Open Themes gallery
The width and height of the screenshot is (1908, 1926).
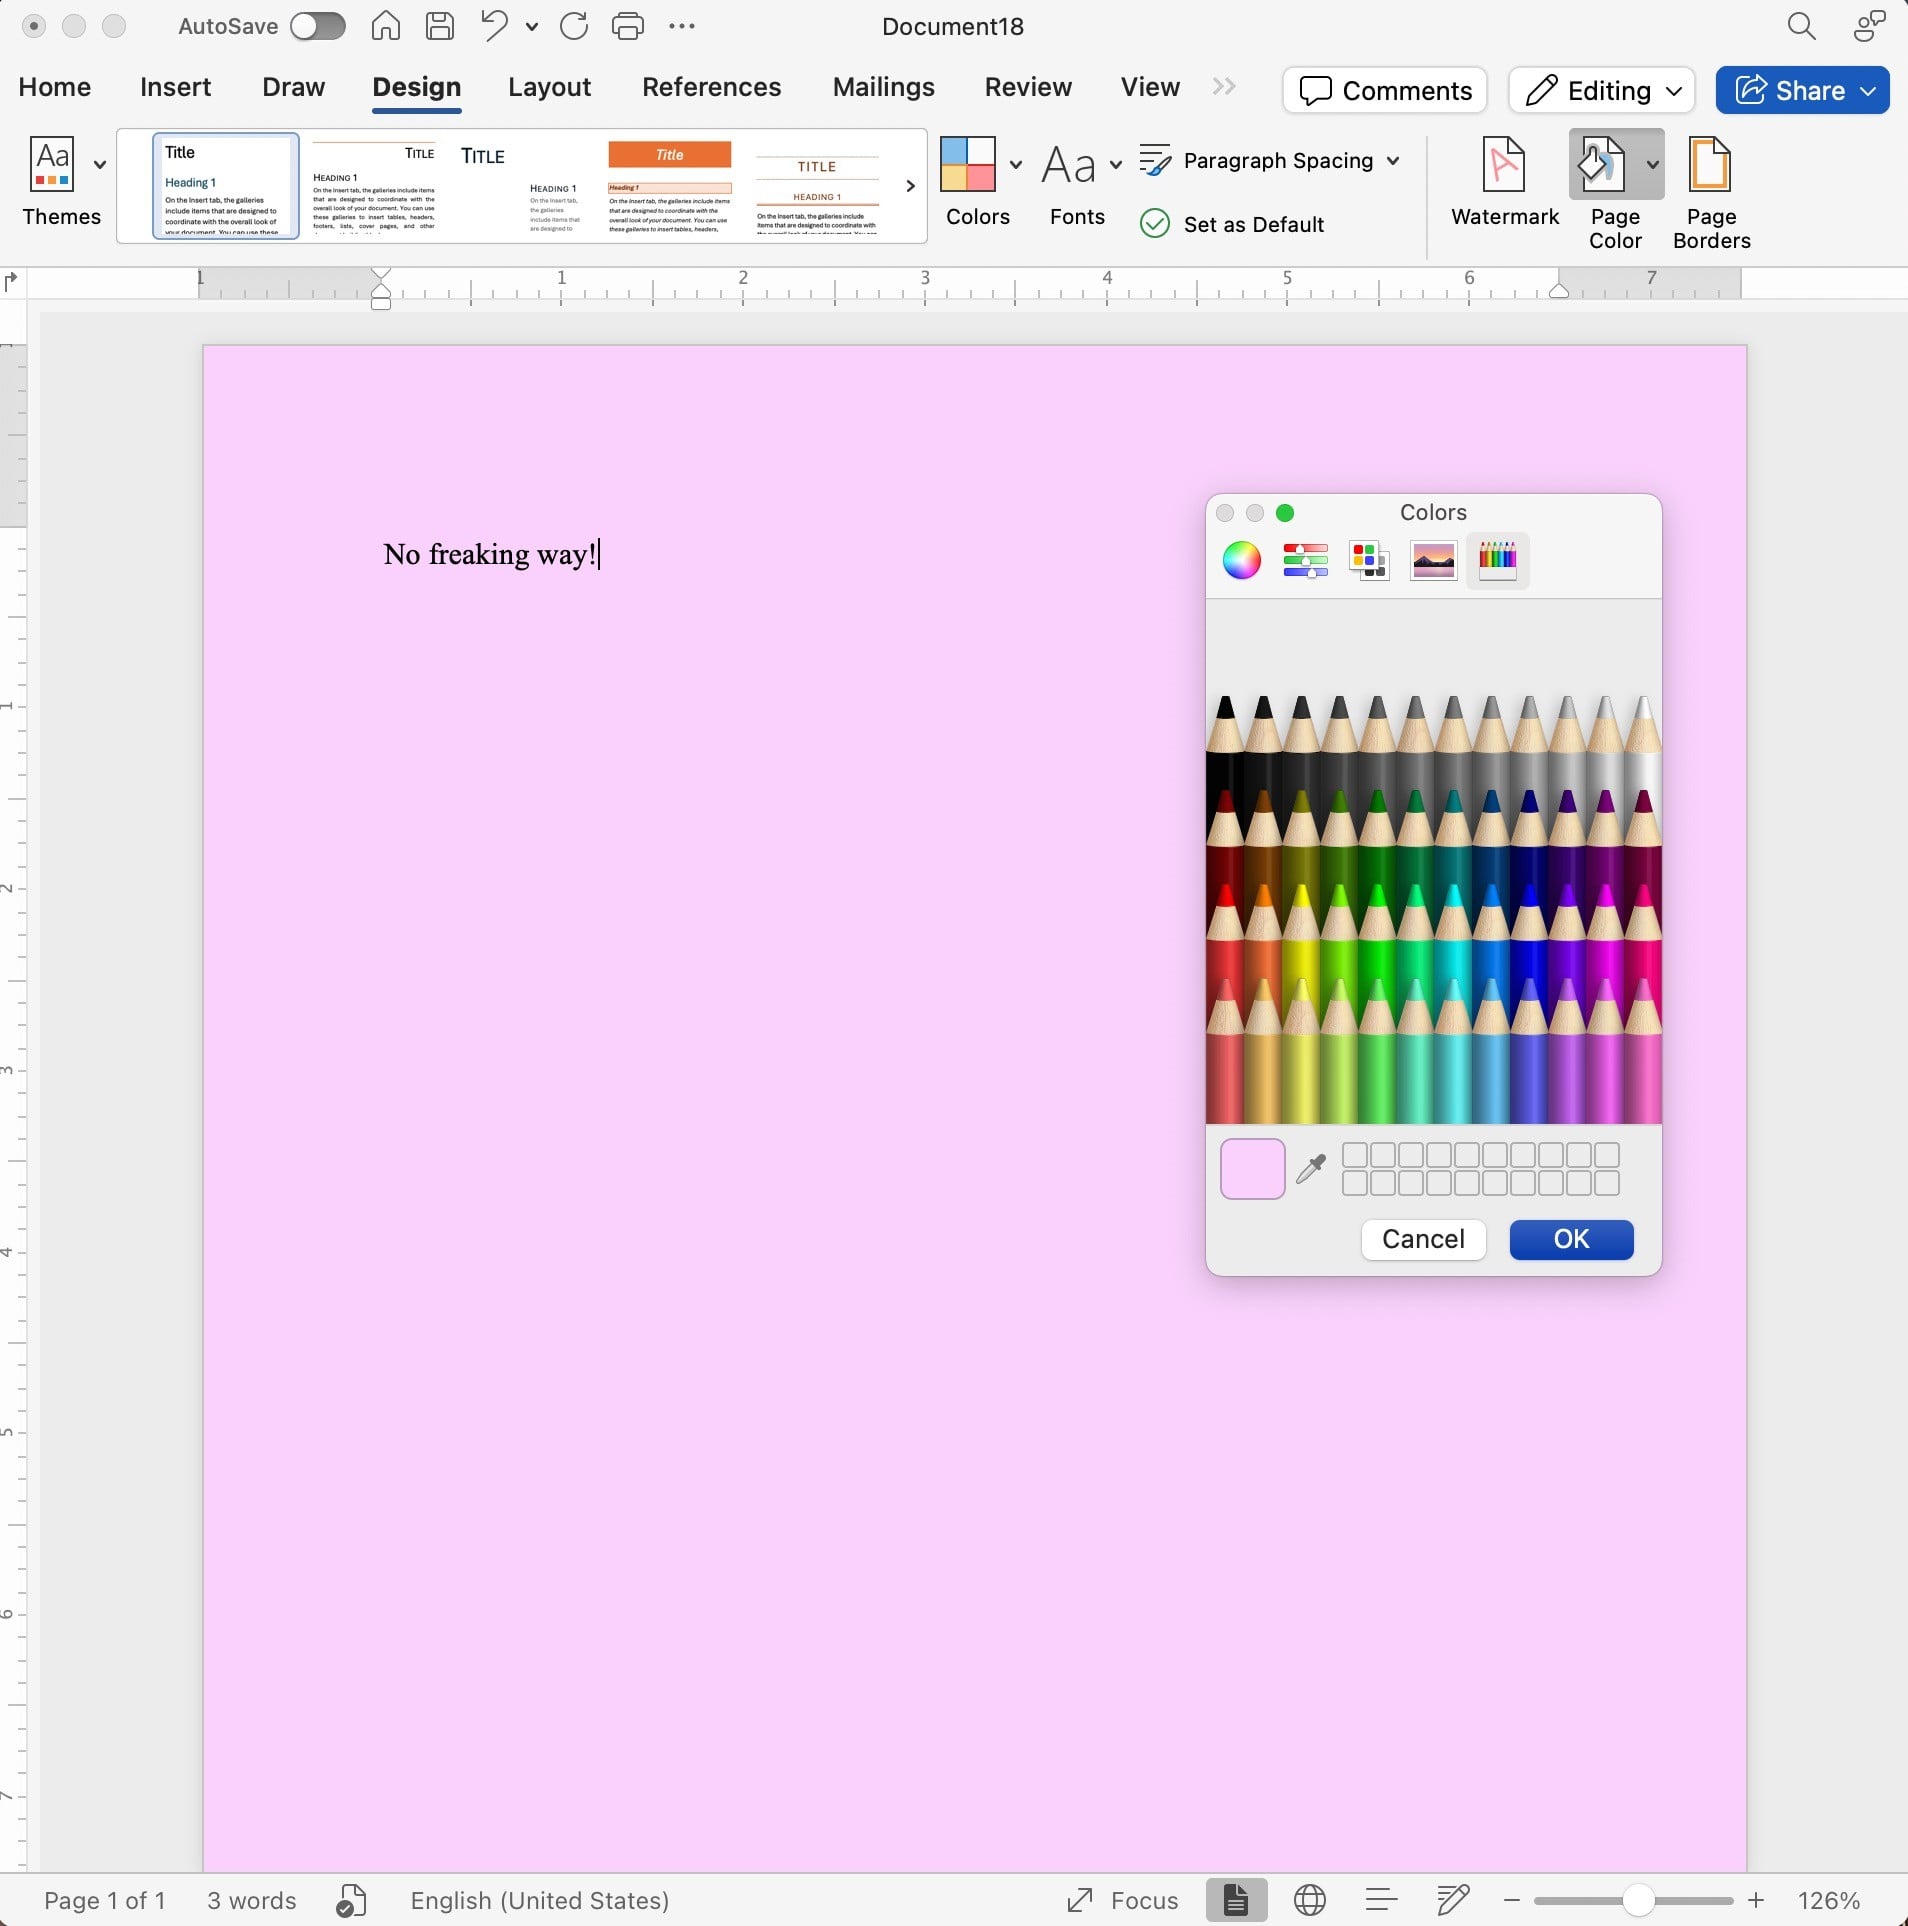point(62,184)
